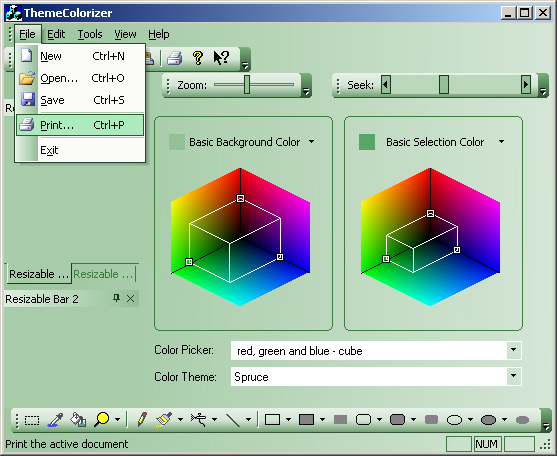Choose Open... from the File menu
The image size is (557, 456).
coord(80,78)
